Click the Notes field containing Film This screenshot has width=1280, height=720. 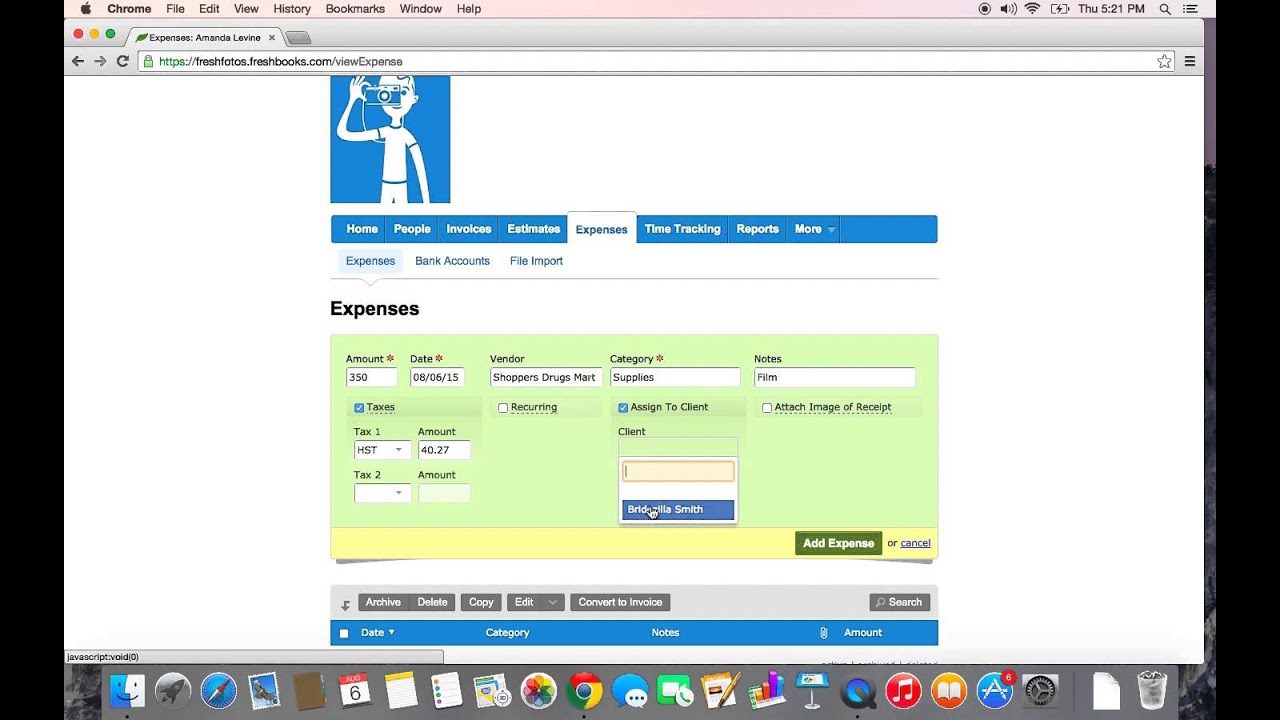coord(834,377)
